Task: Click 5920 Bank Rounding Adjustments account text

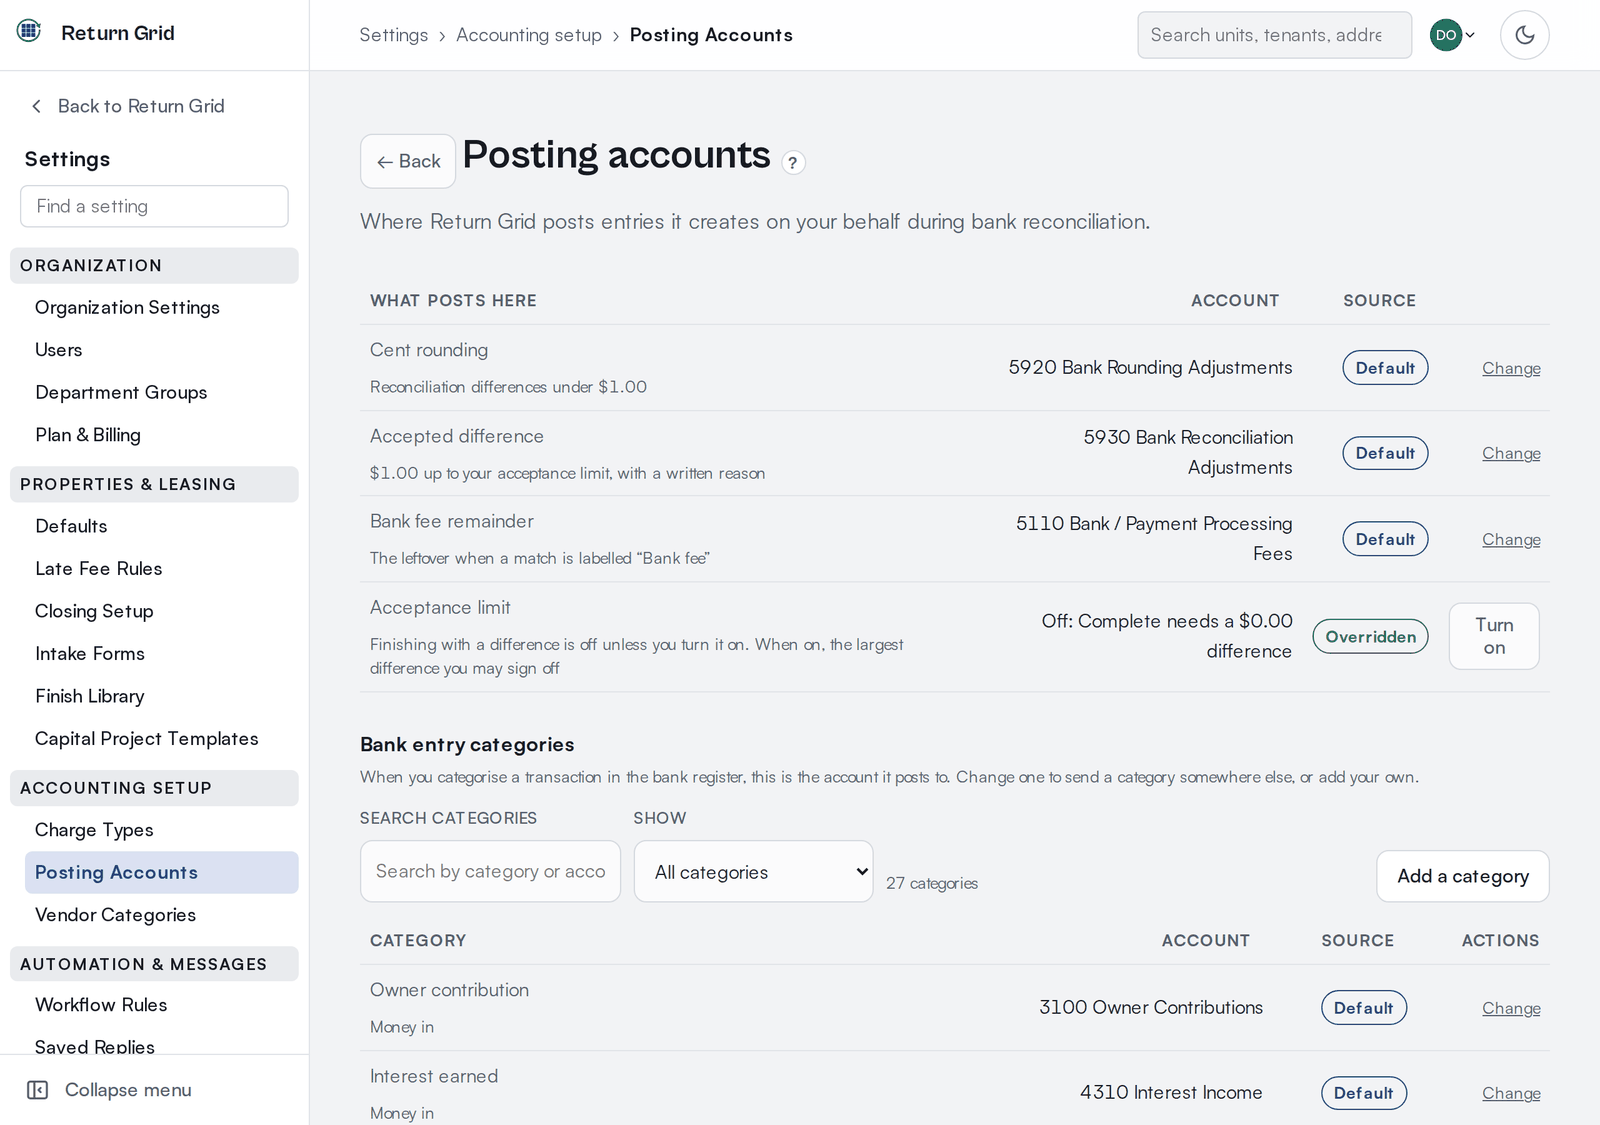Action: [1150, 367]
